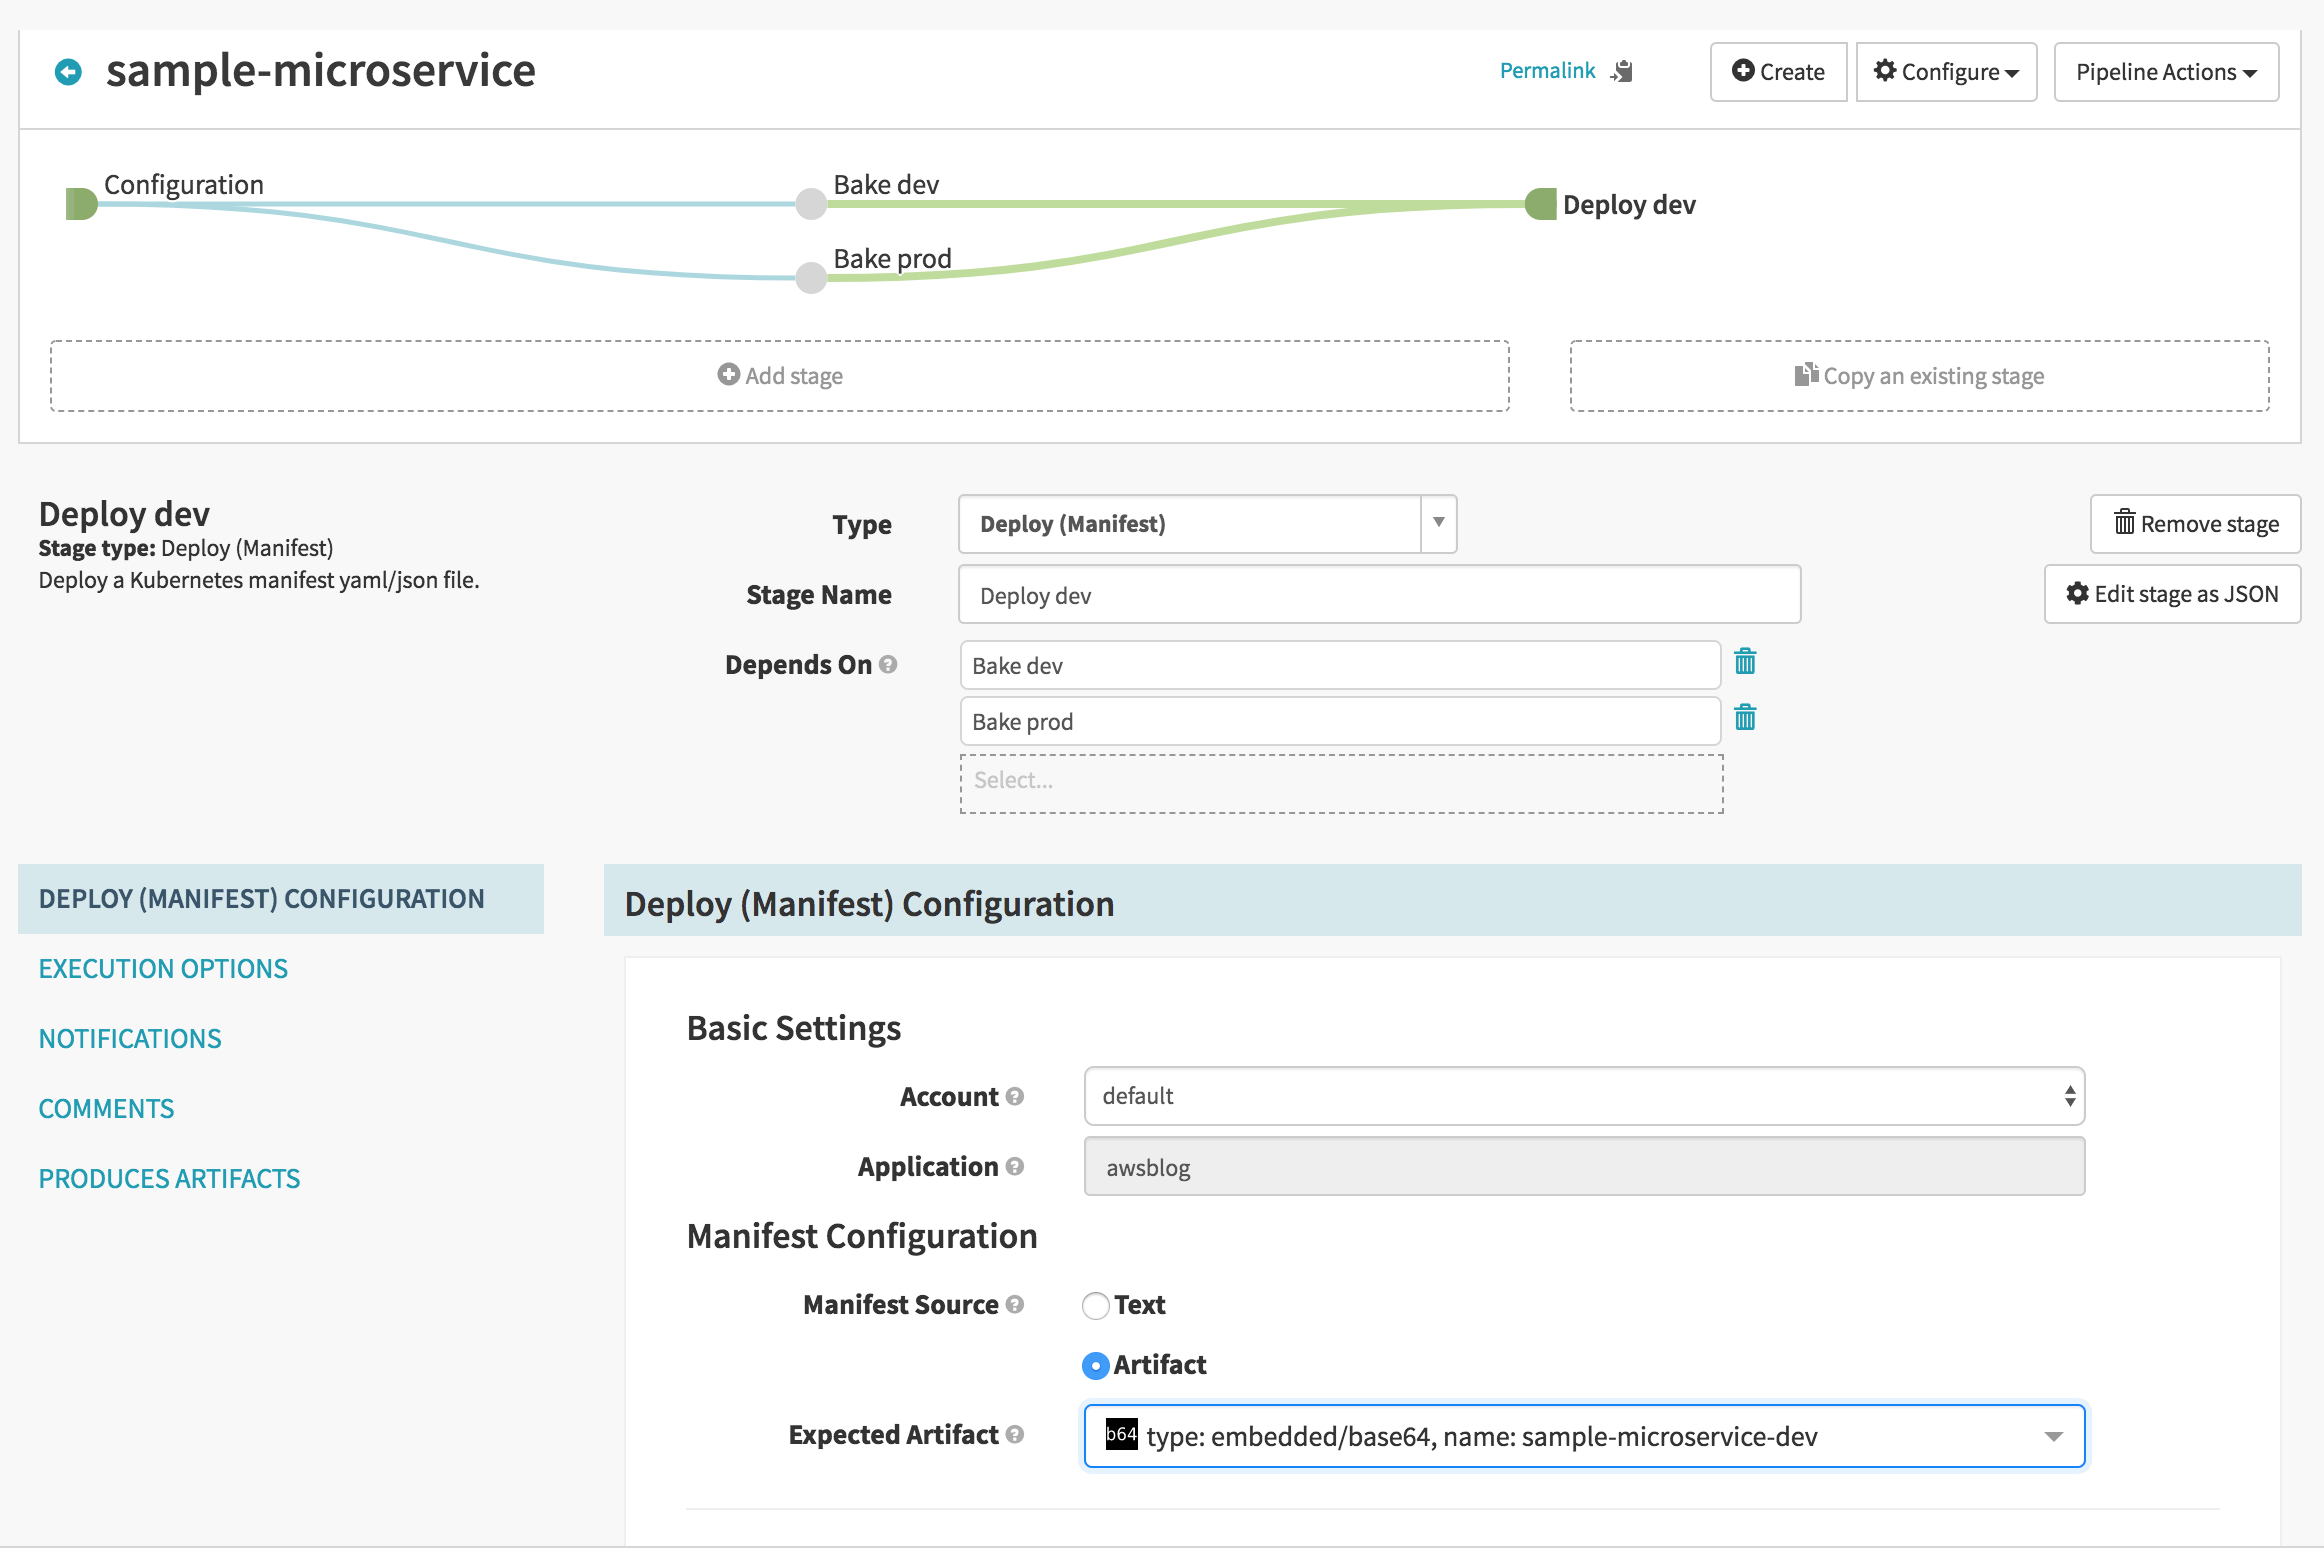Viewport: 2324px width, 1554px height.
Task: Remove the Bake prod dependency using trash icon
Action: (x=1745, y=718)
